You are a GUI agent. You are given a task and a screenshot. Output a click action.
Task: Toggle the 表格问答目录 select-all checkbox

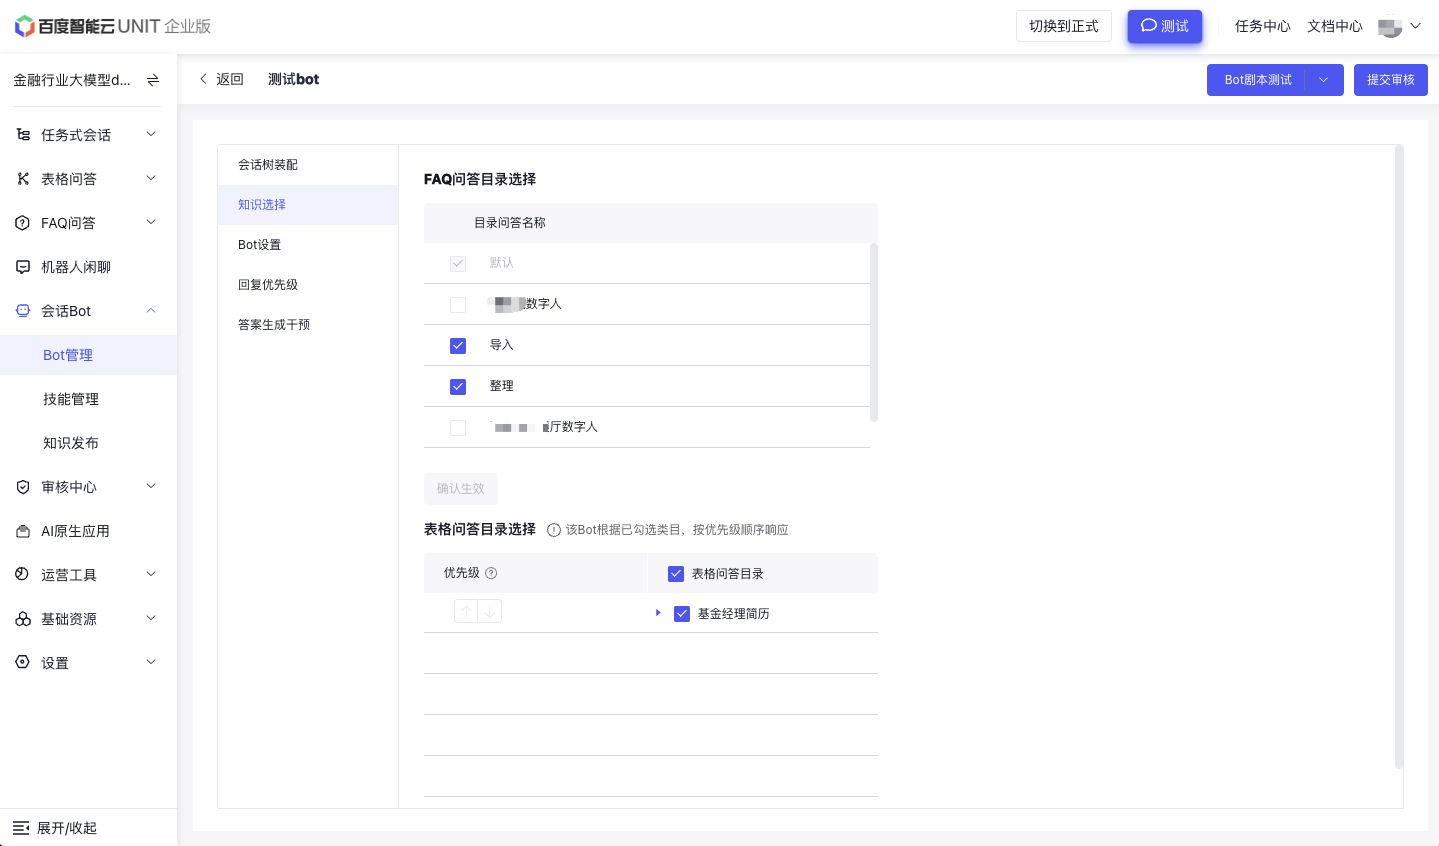[676, 574]
